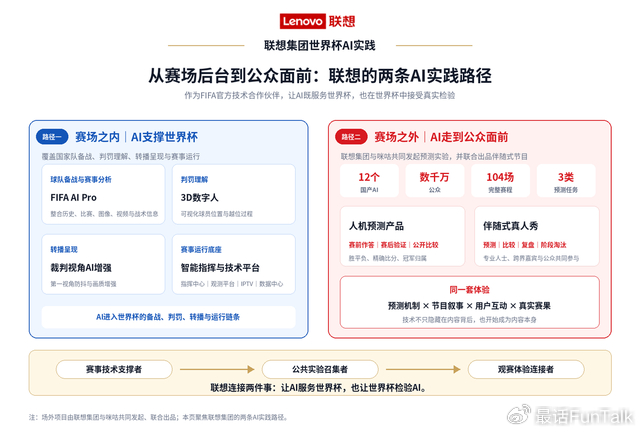Image resolution: width=640 pixels, height=432 pixels.
Task: Click the heading 赛场之外｜AI走到公众面前
Action: point(441,137)
